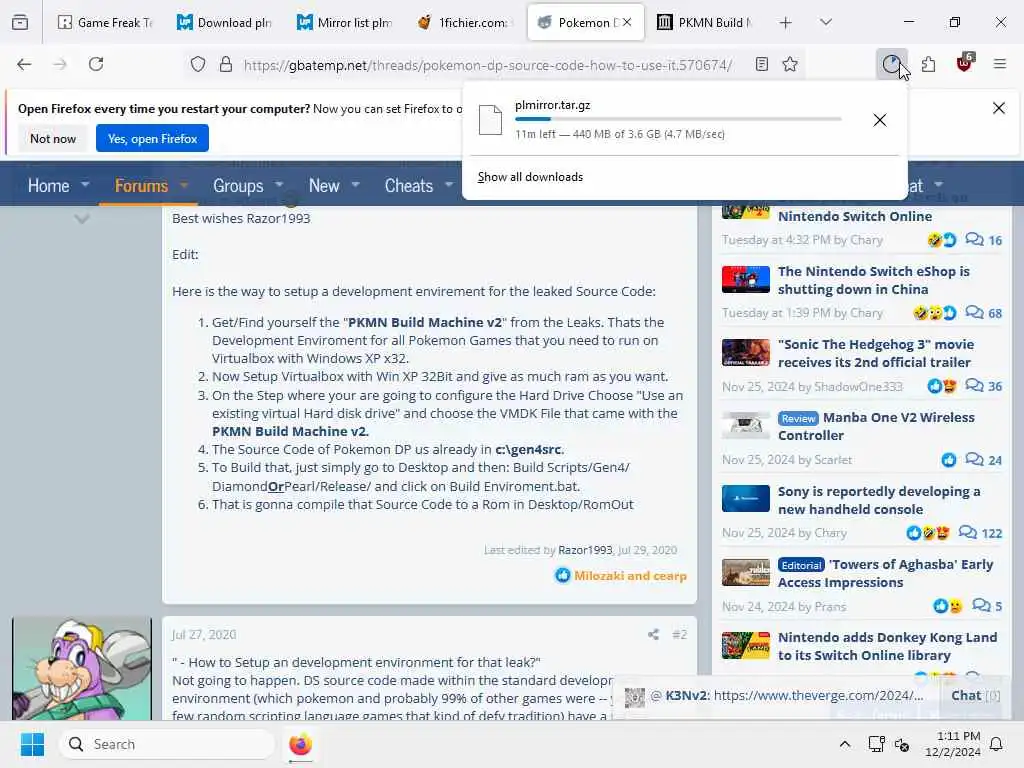This screenshot has height=768, width=1024.
Task: Open the Home navigation menu item
Action: 48,185
